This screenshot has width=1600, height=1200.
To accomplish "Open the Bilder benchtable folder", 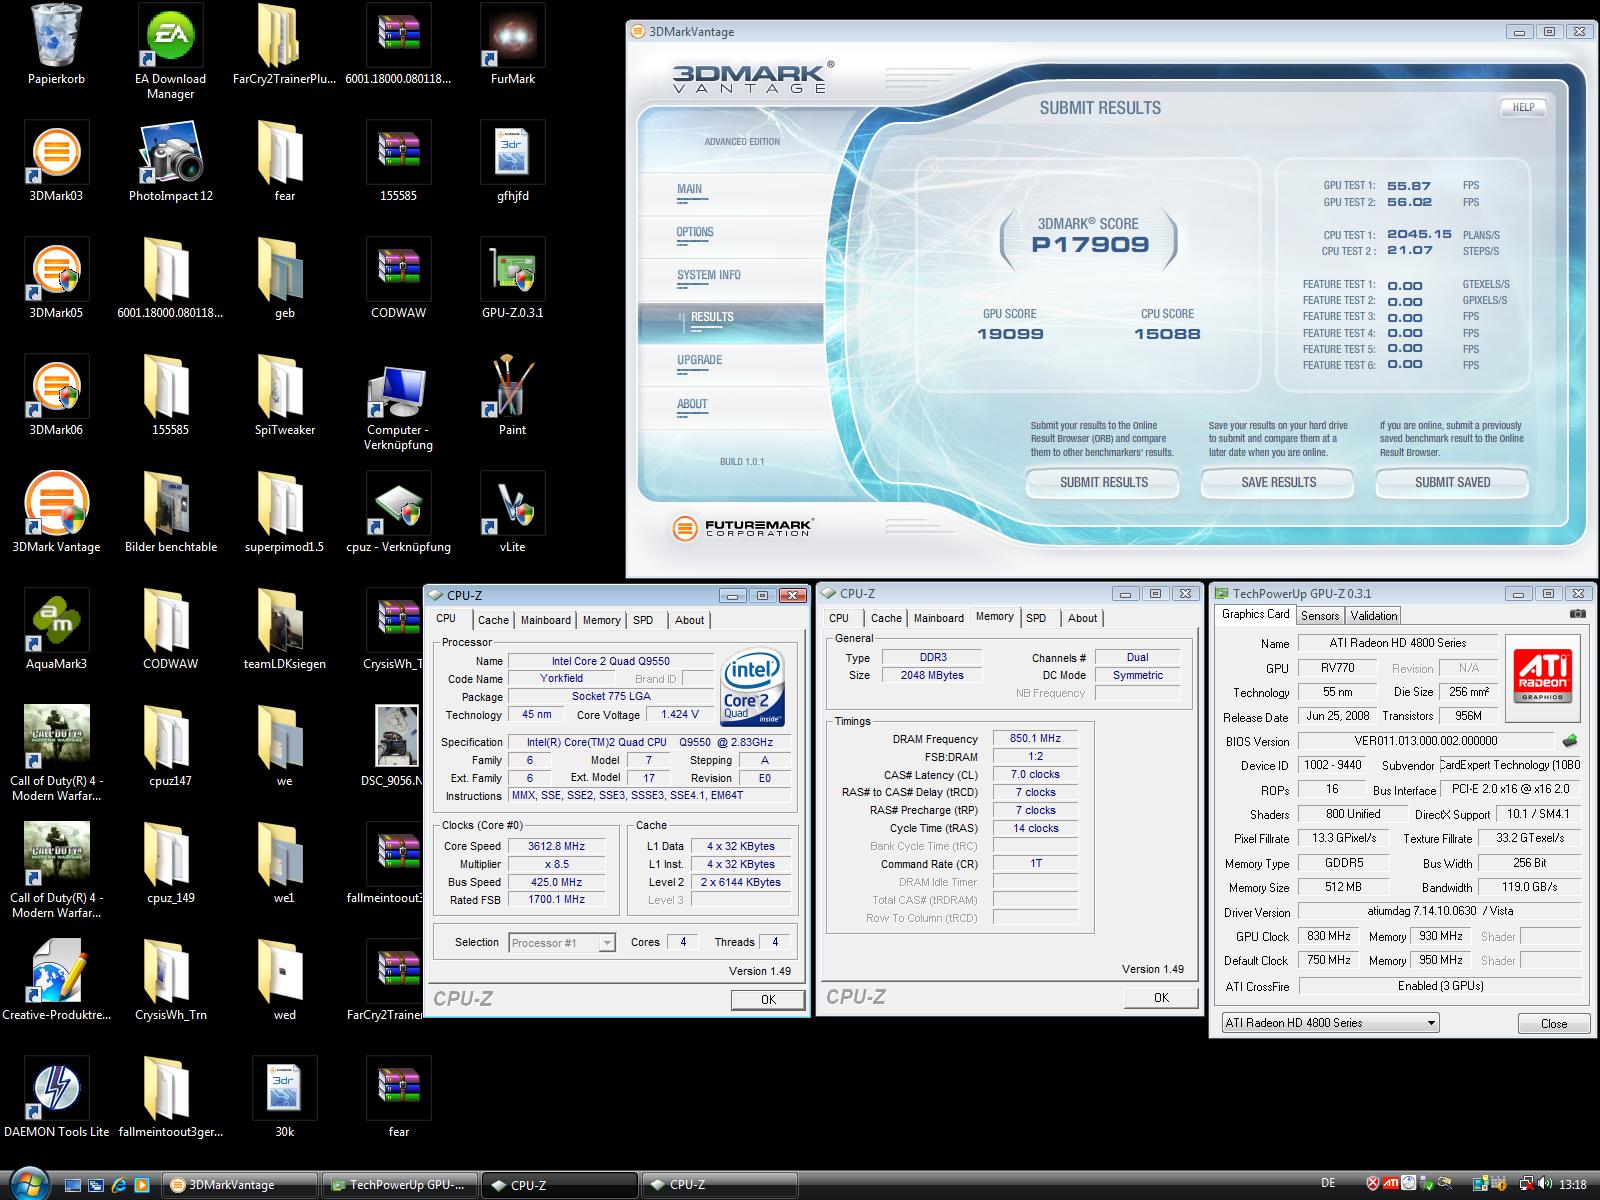I will (x=170, y=513).
